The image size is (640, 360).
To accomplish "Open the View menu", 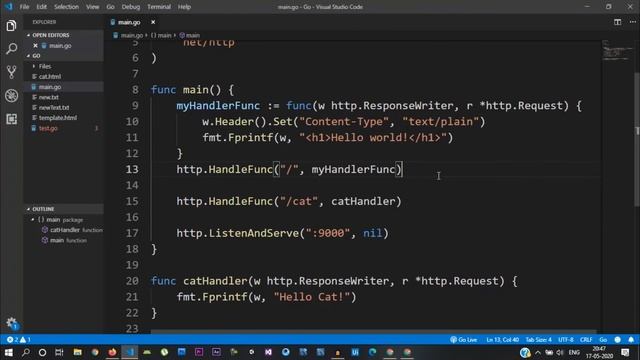I will tap(93, 7).
